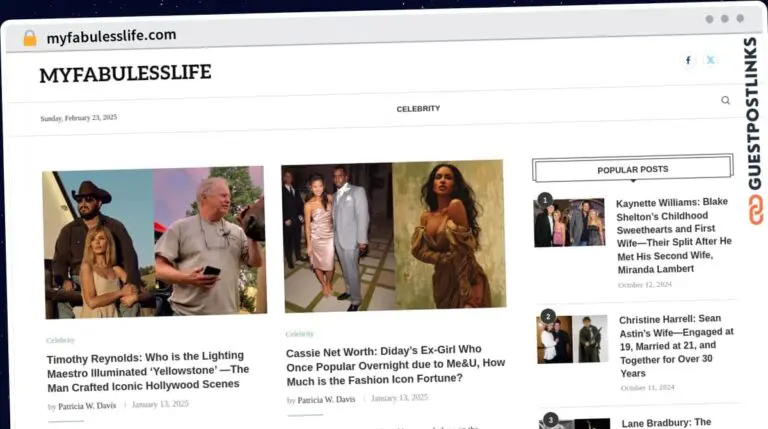Click the MYFABULESSLIFE site logo

(125, 74)
